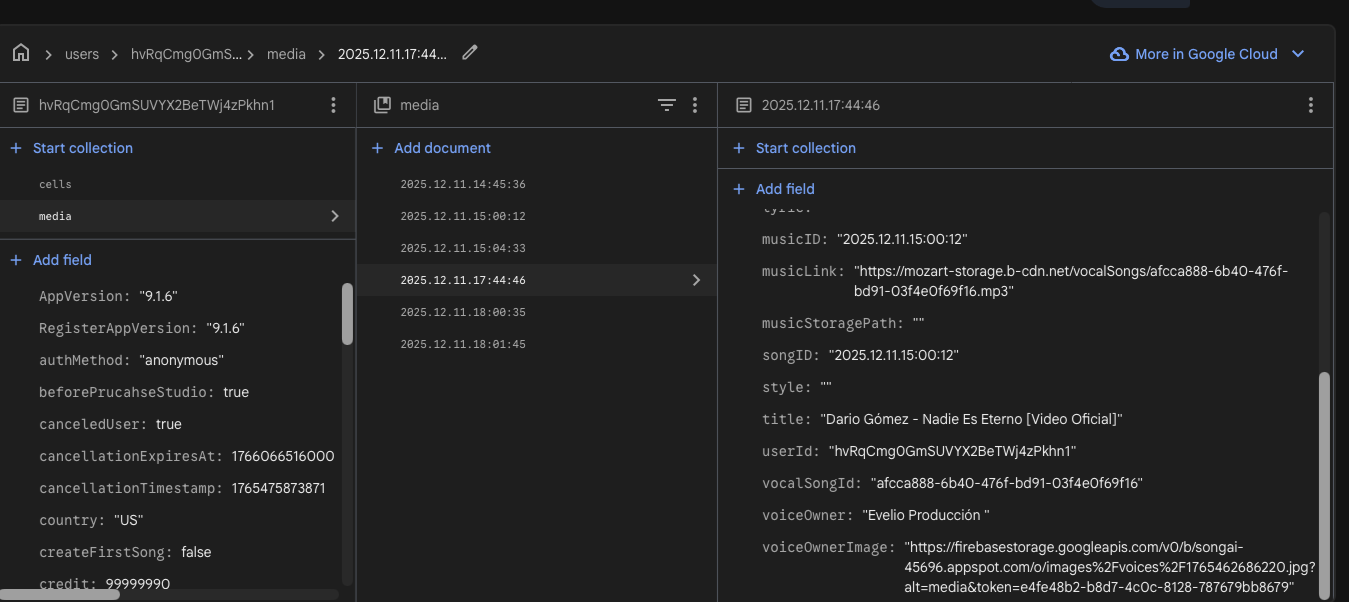The width and height of the screenshot is (1349, 602).
Task: Click right document panel vertical scrollbar
Action: coord(1324,487)
